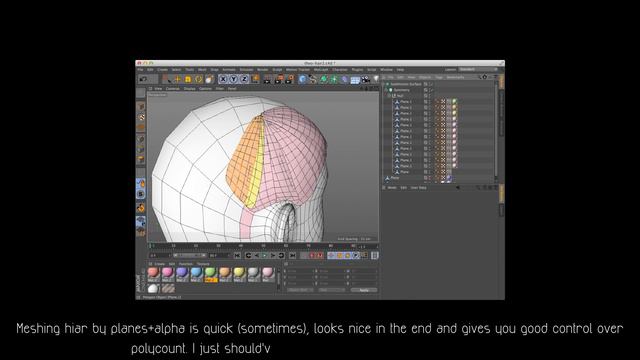
Task: Open the Object (Rel) coordinate dropdown
Action: click(300, 290)
